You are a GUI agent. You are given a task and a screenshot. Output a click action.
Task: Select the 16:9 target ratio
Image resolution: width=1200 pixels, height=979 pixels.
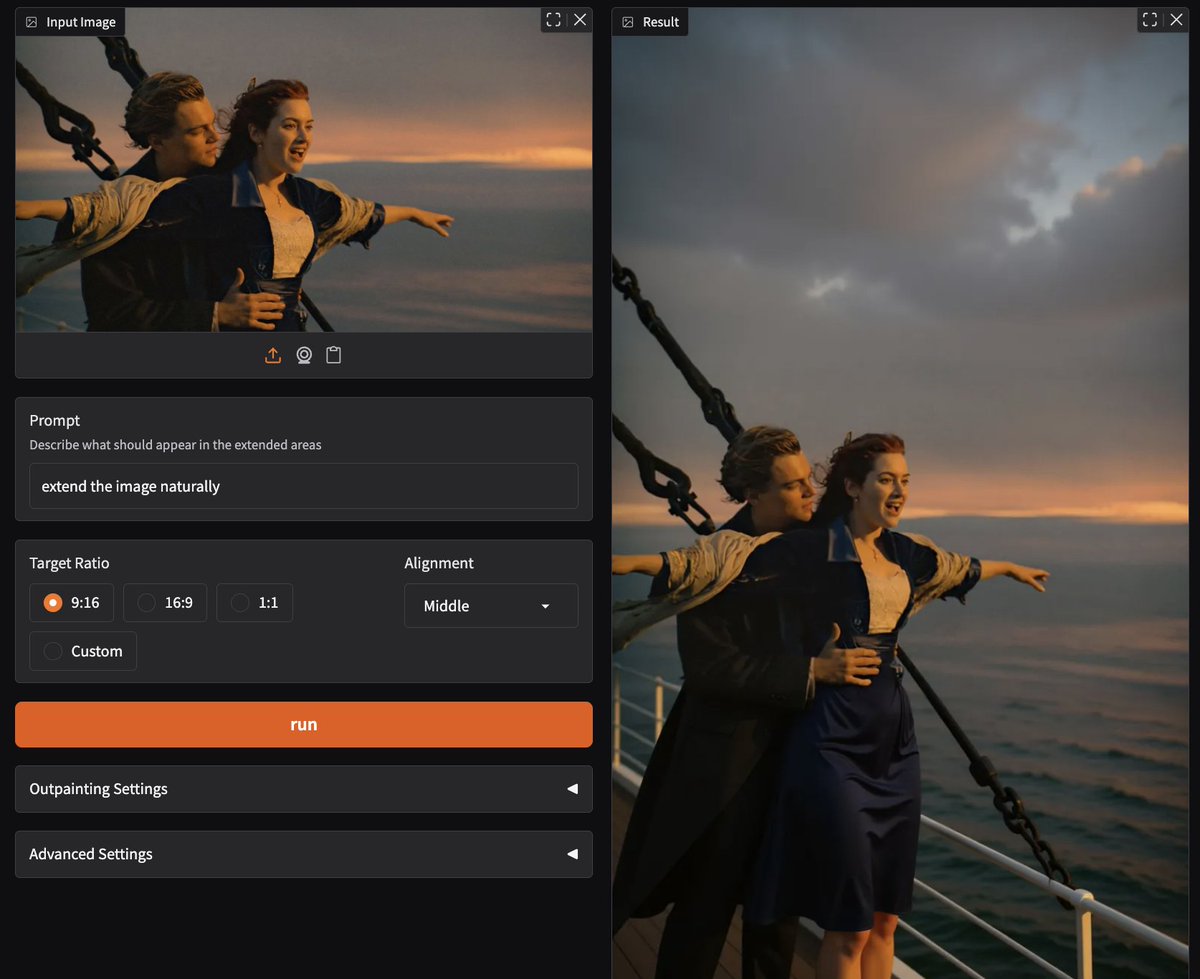click(x=165, y=603)
